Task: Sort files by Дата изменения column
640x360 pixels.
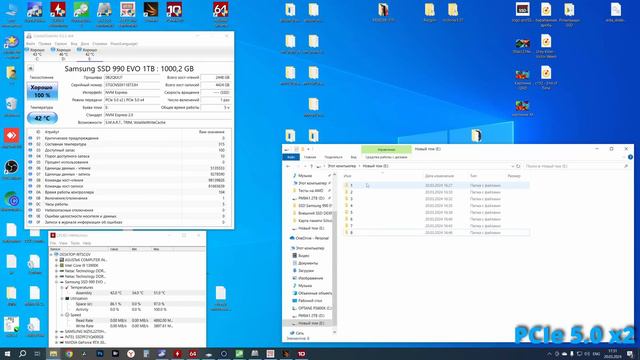Action: tap(439, 176)
